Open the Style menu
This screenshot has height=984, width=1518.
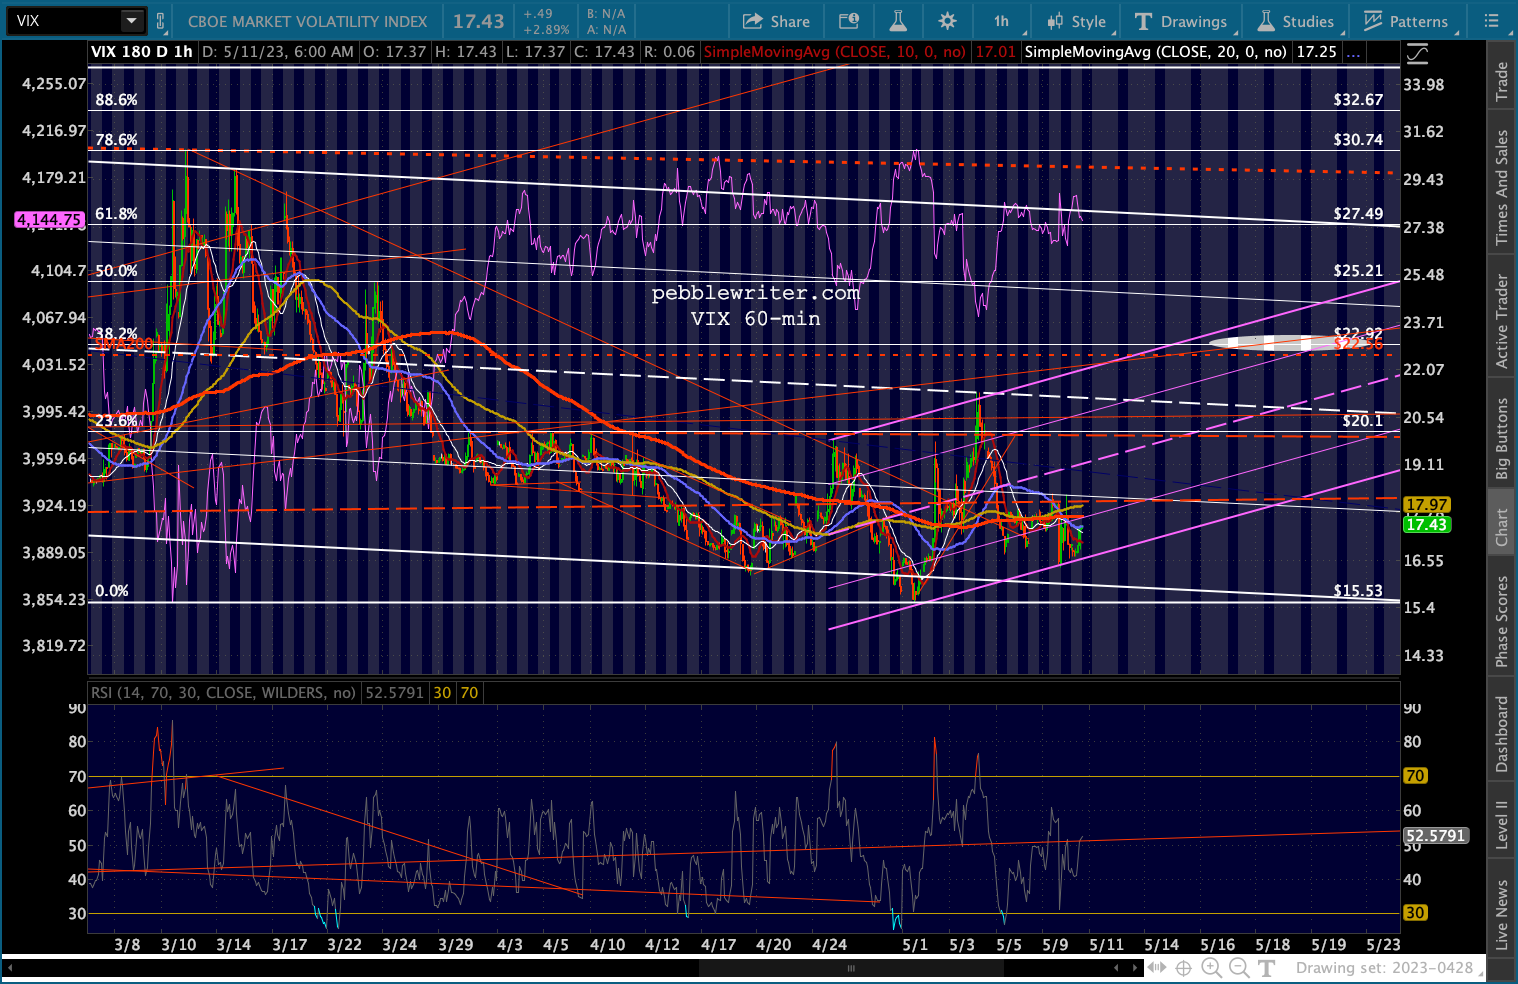click(1076, 21)
